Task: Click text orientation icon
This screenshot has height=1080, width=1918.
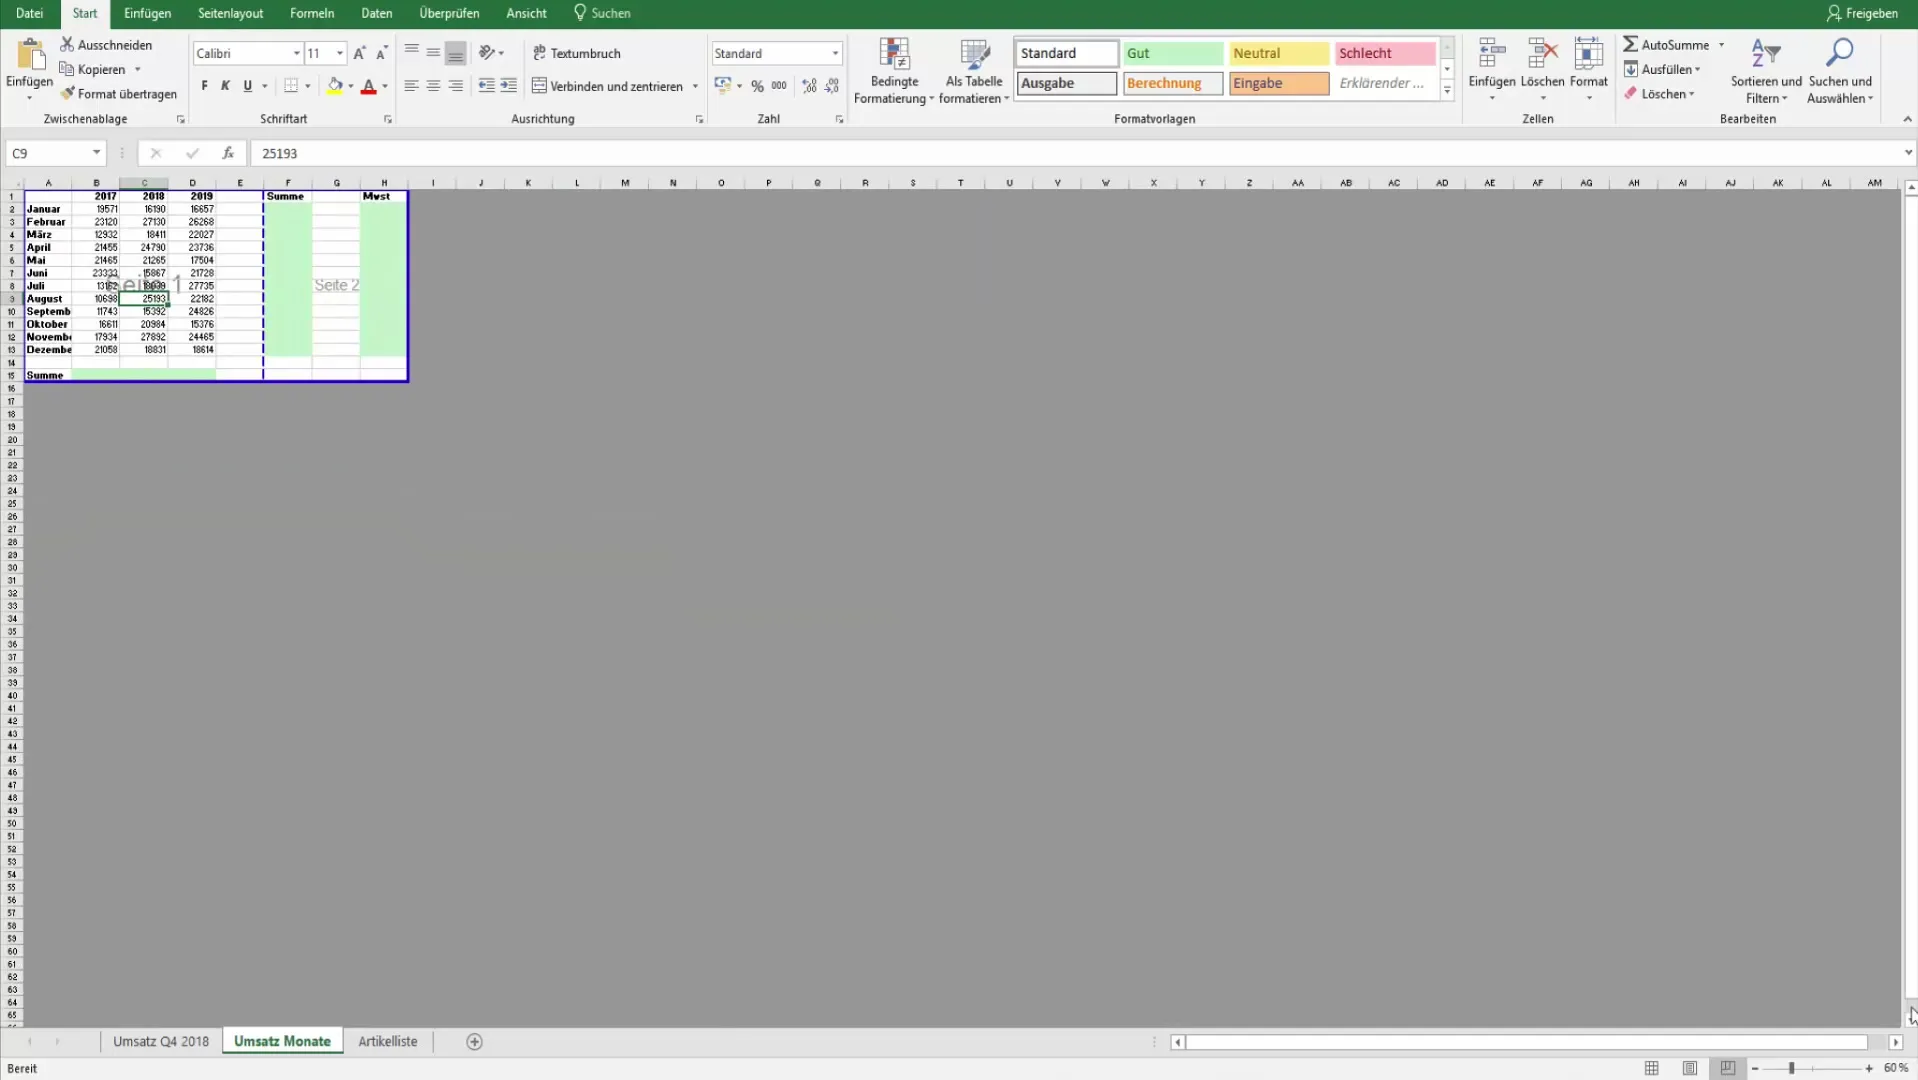Action: pyautogui.click(x=487, y=52)
